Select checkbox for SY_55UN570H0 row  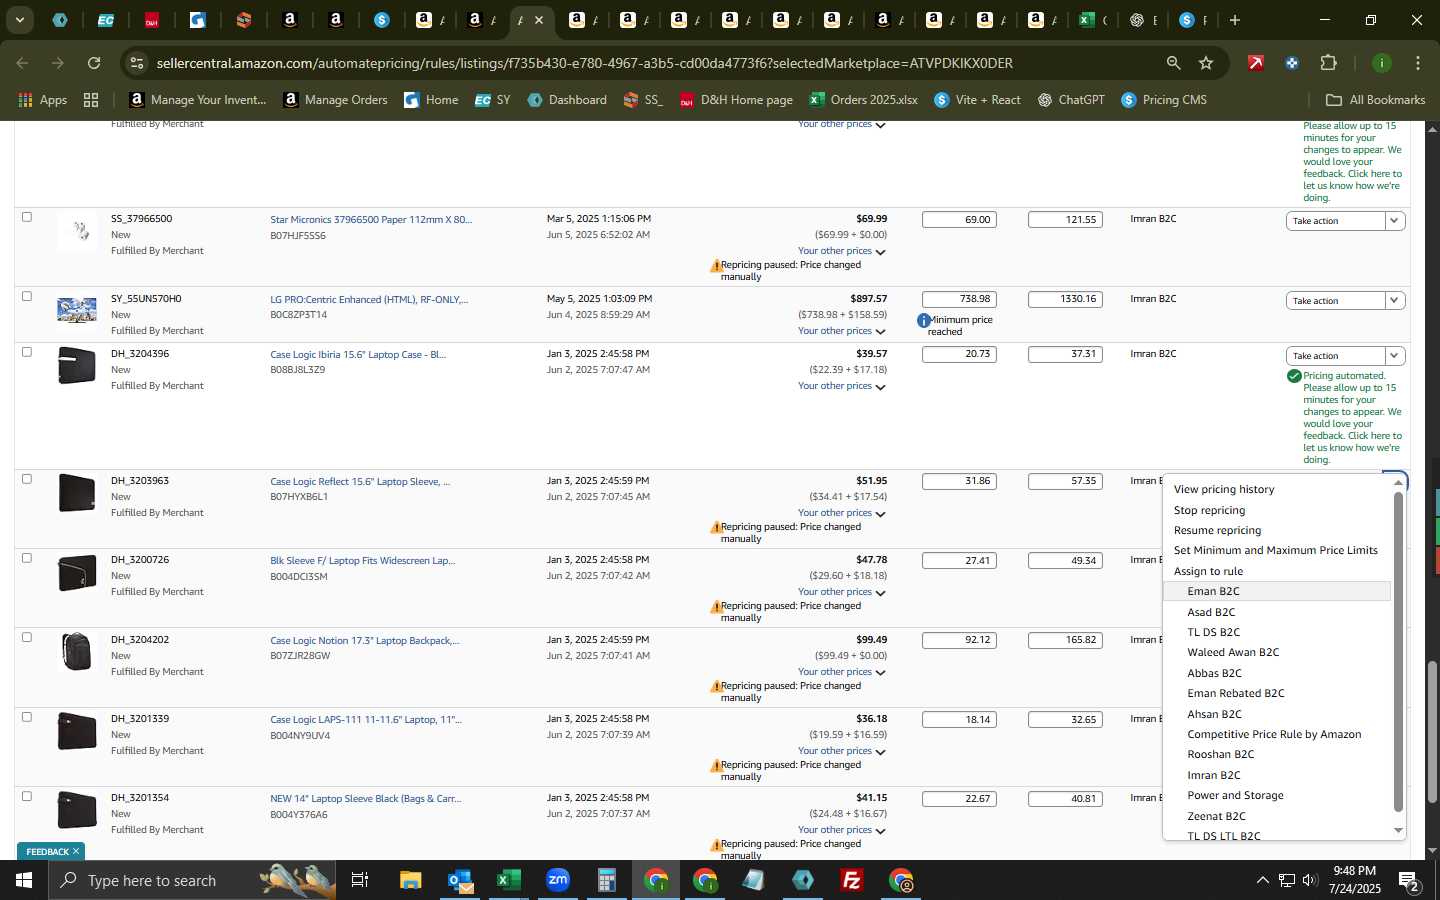click(27, 296)
